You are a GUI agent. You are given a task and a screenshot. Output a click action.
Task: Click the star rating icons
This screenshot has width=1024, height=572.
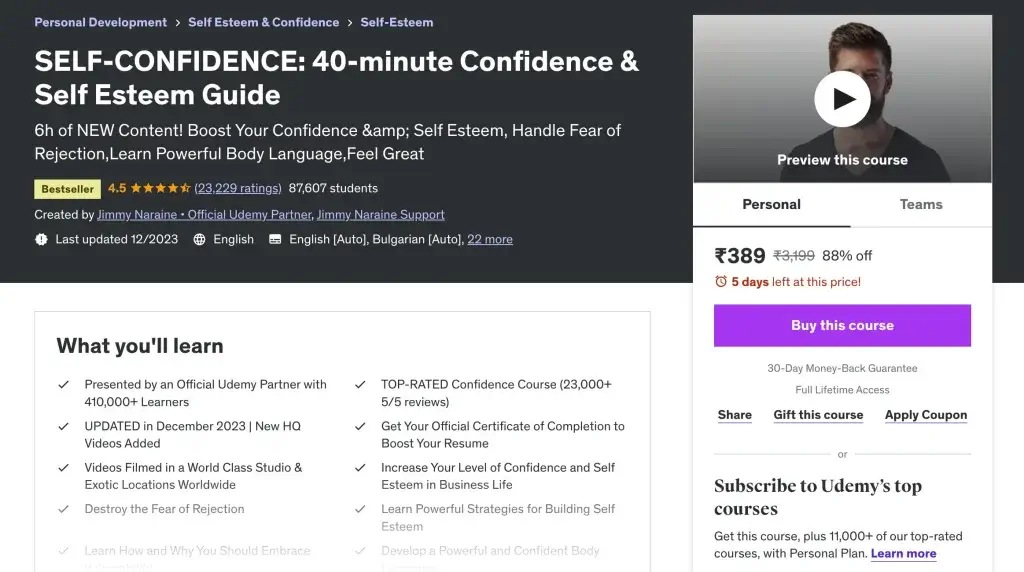pyautogui.click(x=161, y=188)
